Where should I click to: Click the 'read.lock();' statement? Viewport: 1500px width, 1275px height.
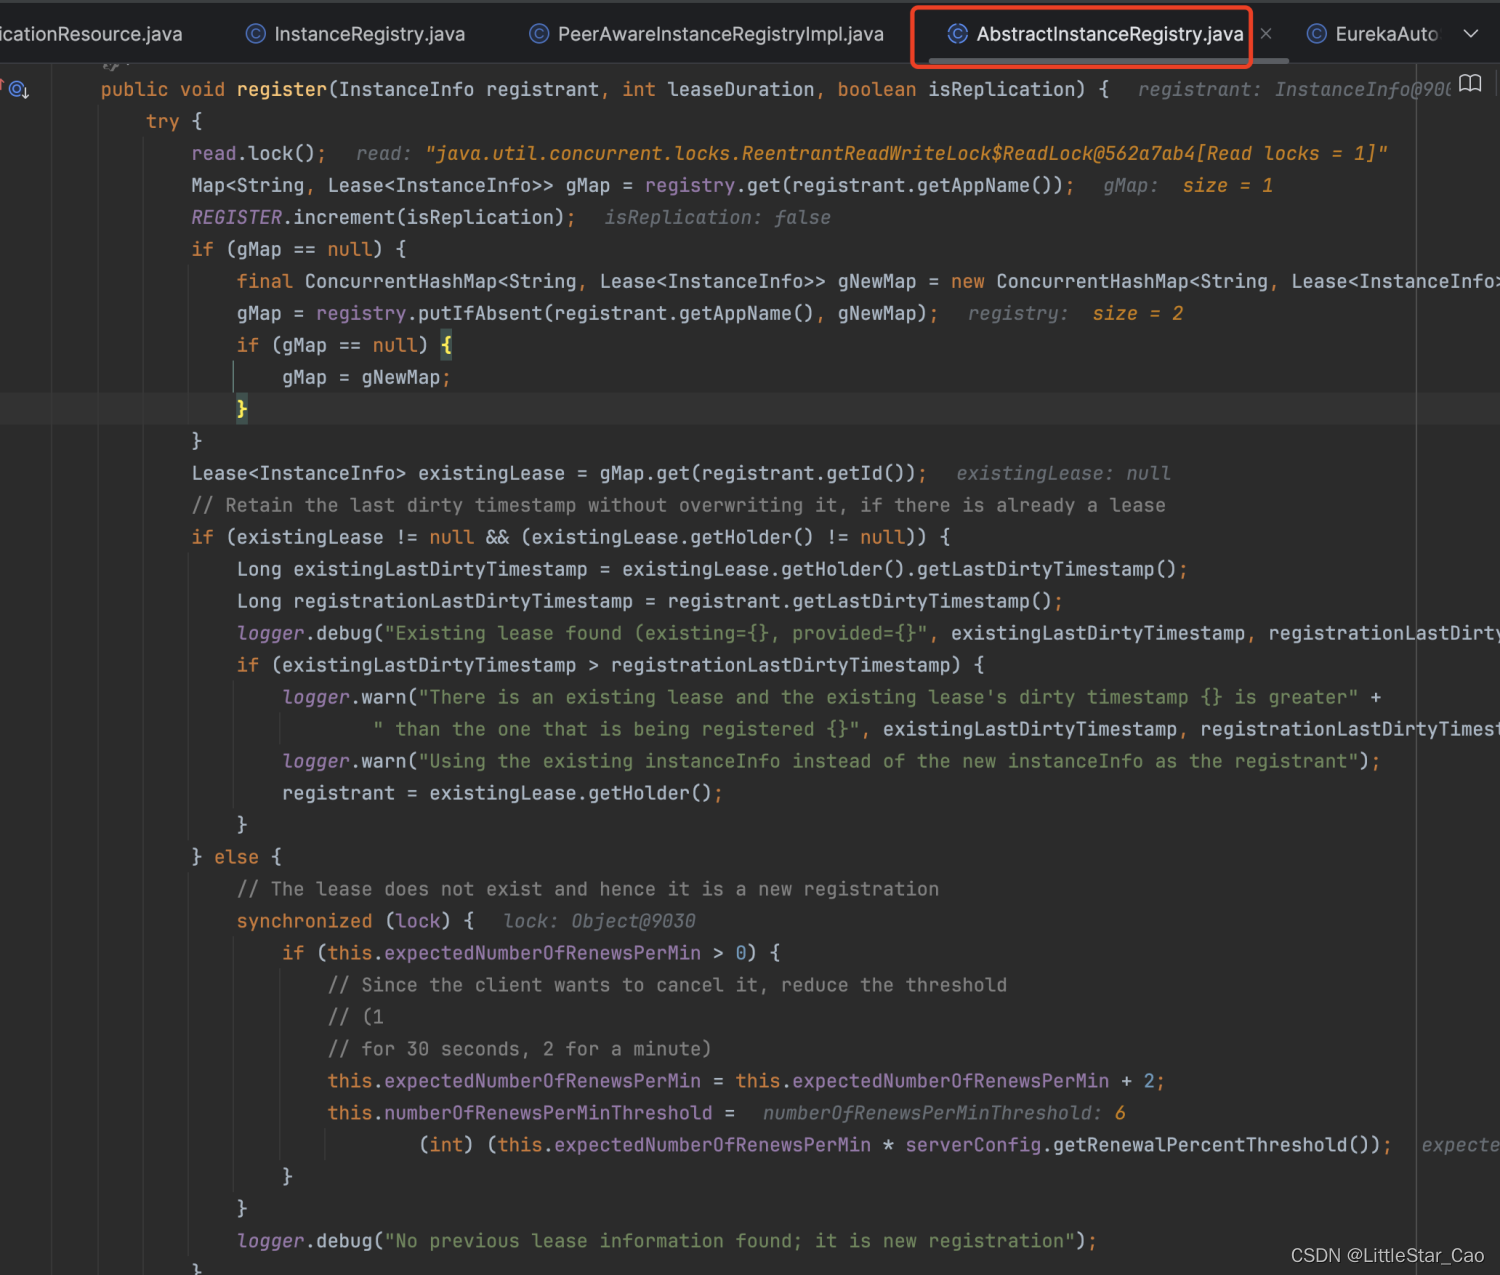[259, 154]
